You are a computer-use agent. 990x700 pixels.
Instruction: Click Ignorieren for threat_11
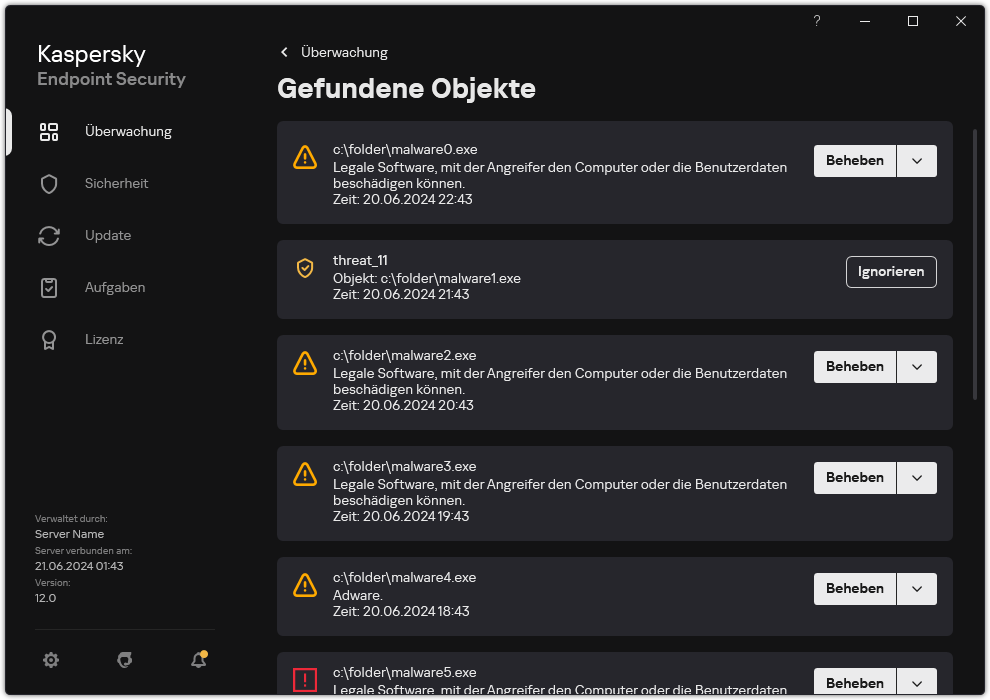(x=891, y=271)
